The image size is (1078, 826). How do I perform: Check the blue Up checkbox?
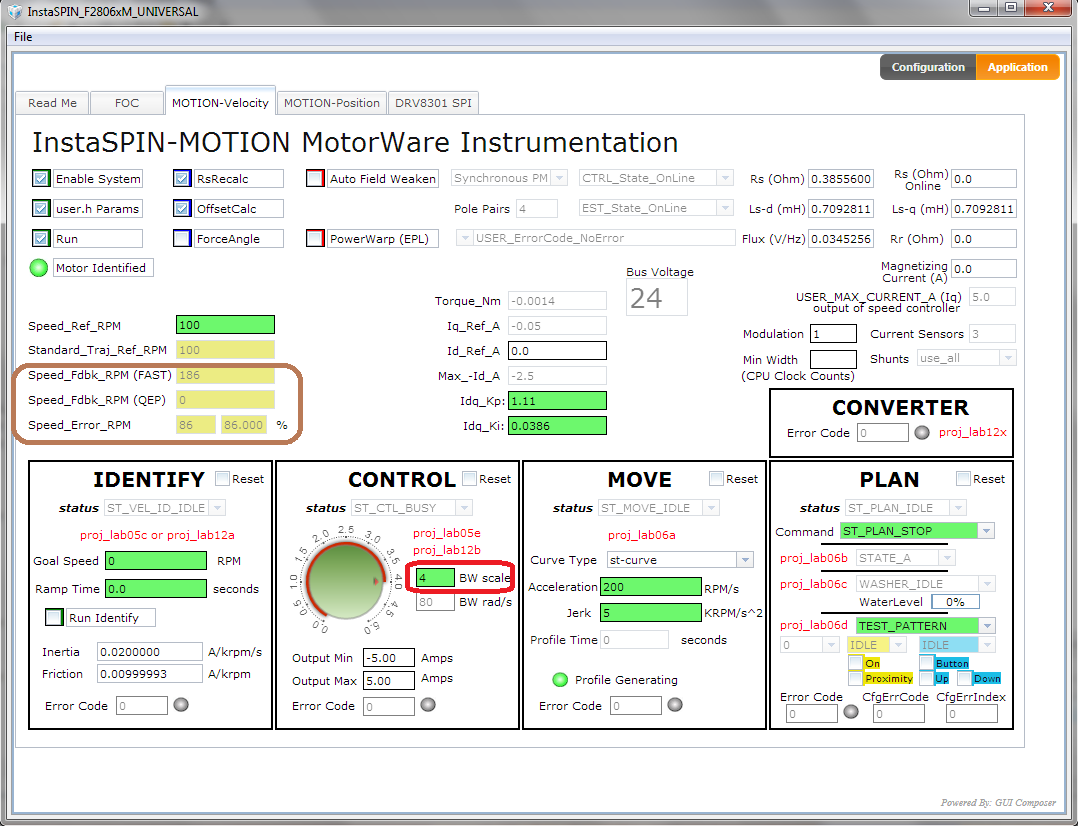[927, 679]
